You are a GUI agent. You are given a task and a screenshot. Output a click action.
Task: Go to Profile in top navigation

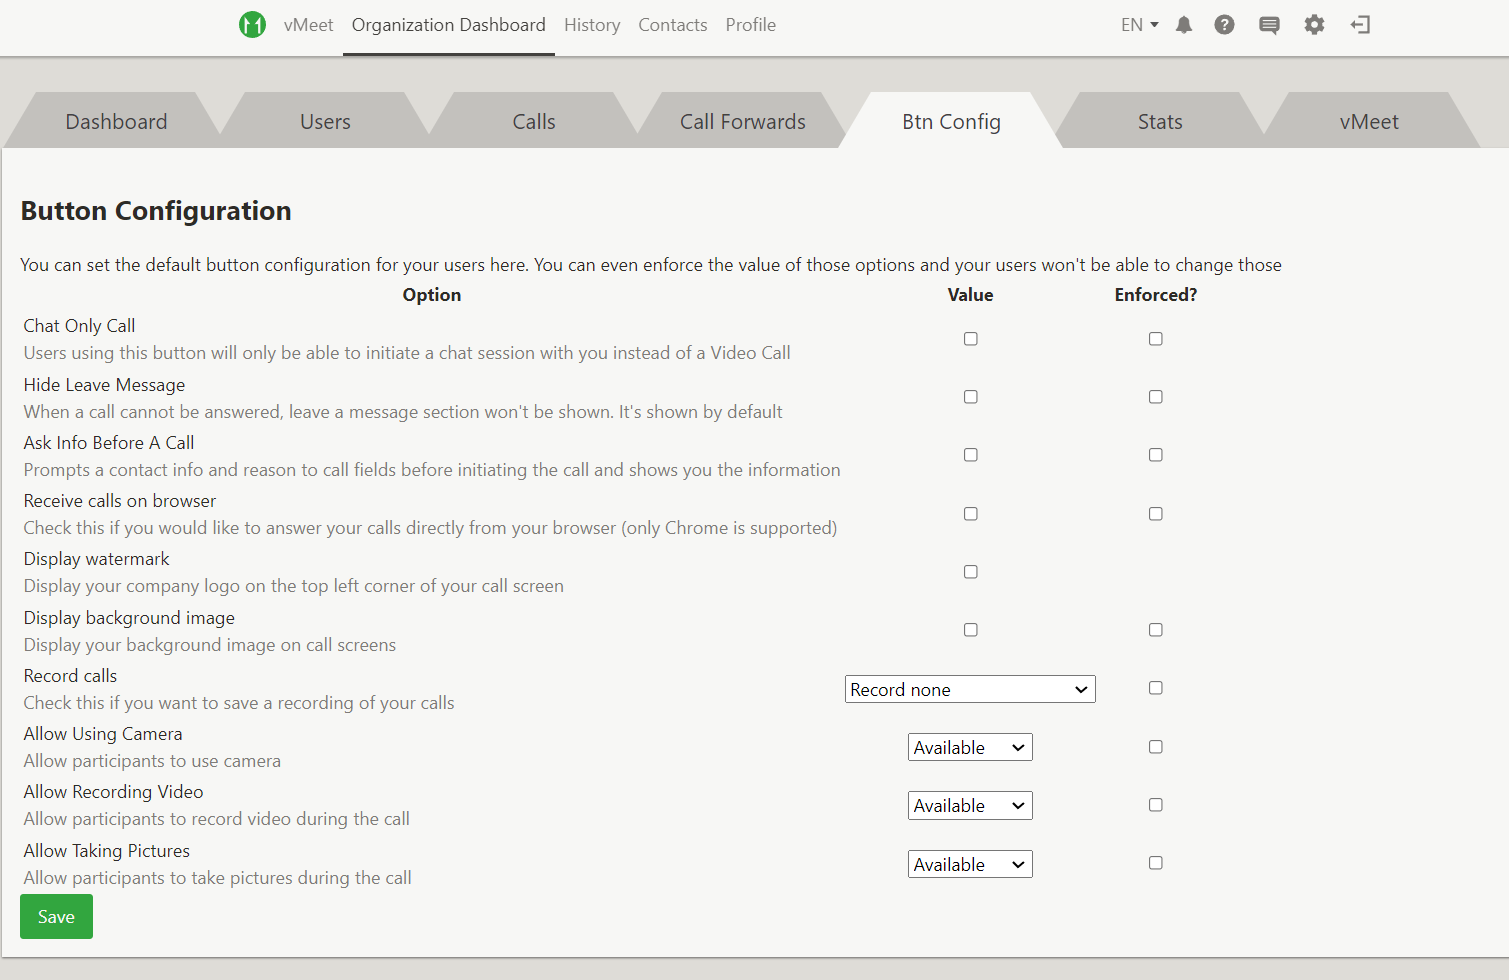coord(751,25)
